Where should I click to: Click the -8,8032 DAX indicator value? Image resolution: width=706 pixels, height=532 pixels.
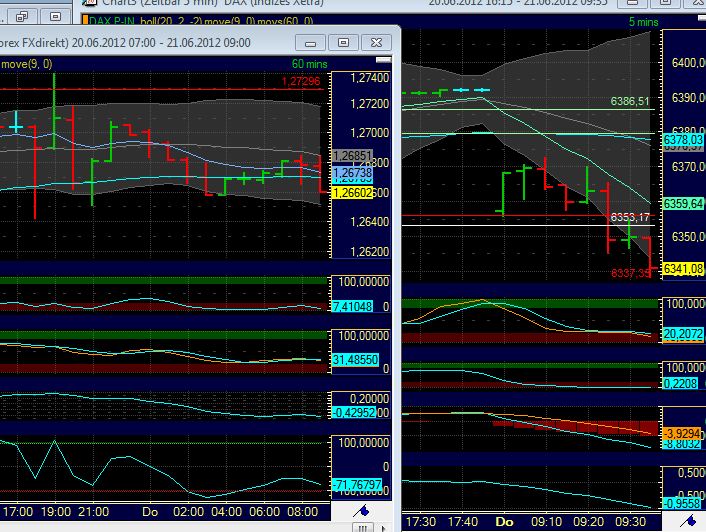click(682, 444)
